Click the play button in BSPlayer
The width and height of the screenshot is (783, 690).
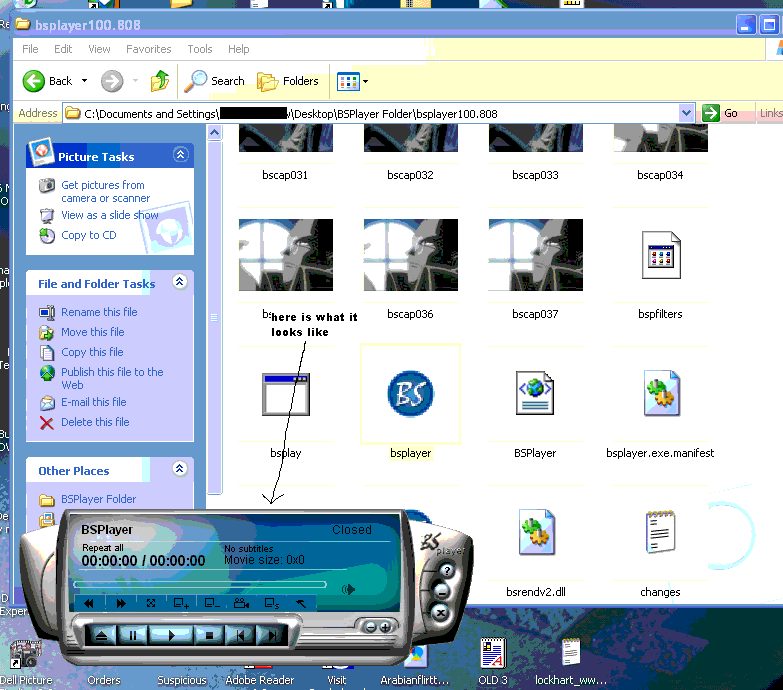click(171, 636)
